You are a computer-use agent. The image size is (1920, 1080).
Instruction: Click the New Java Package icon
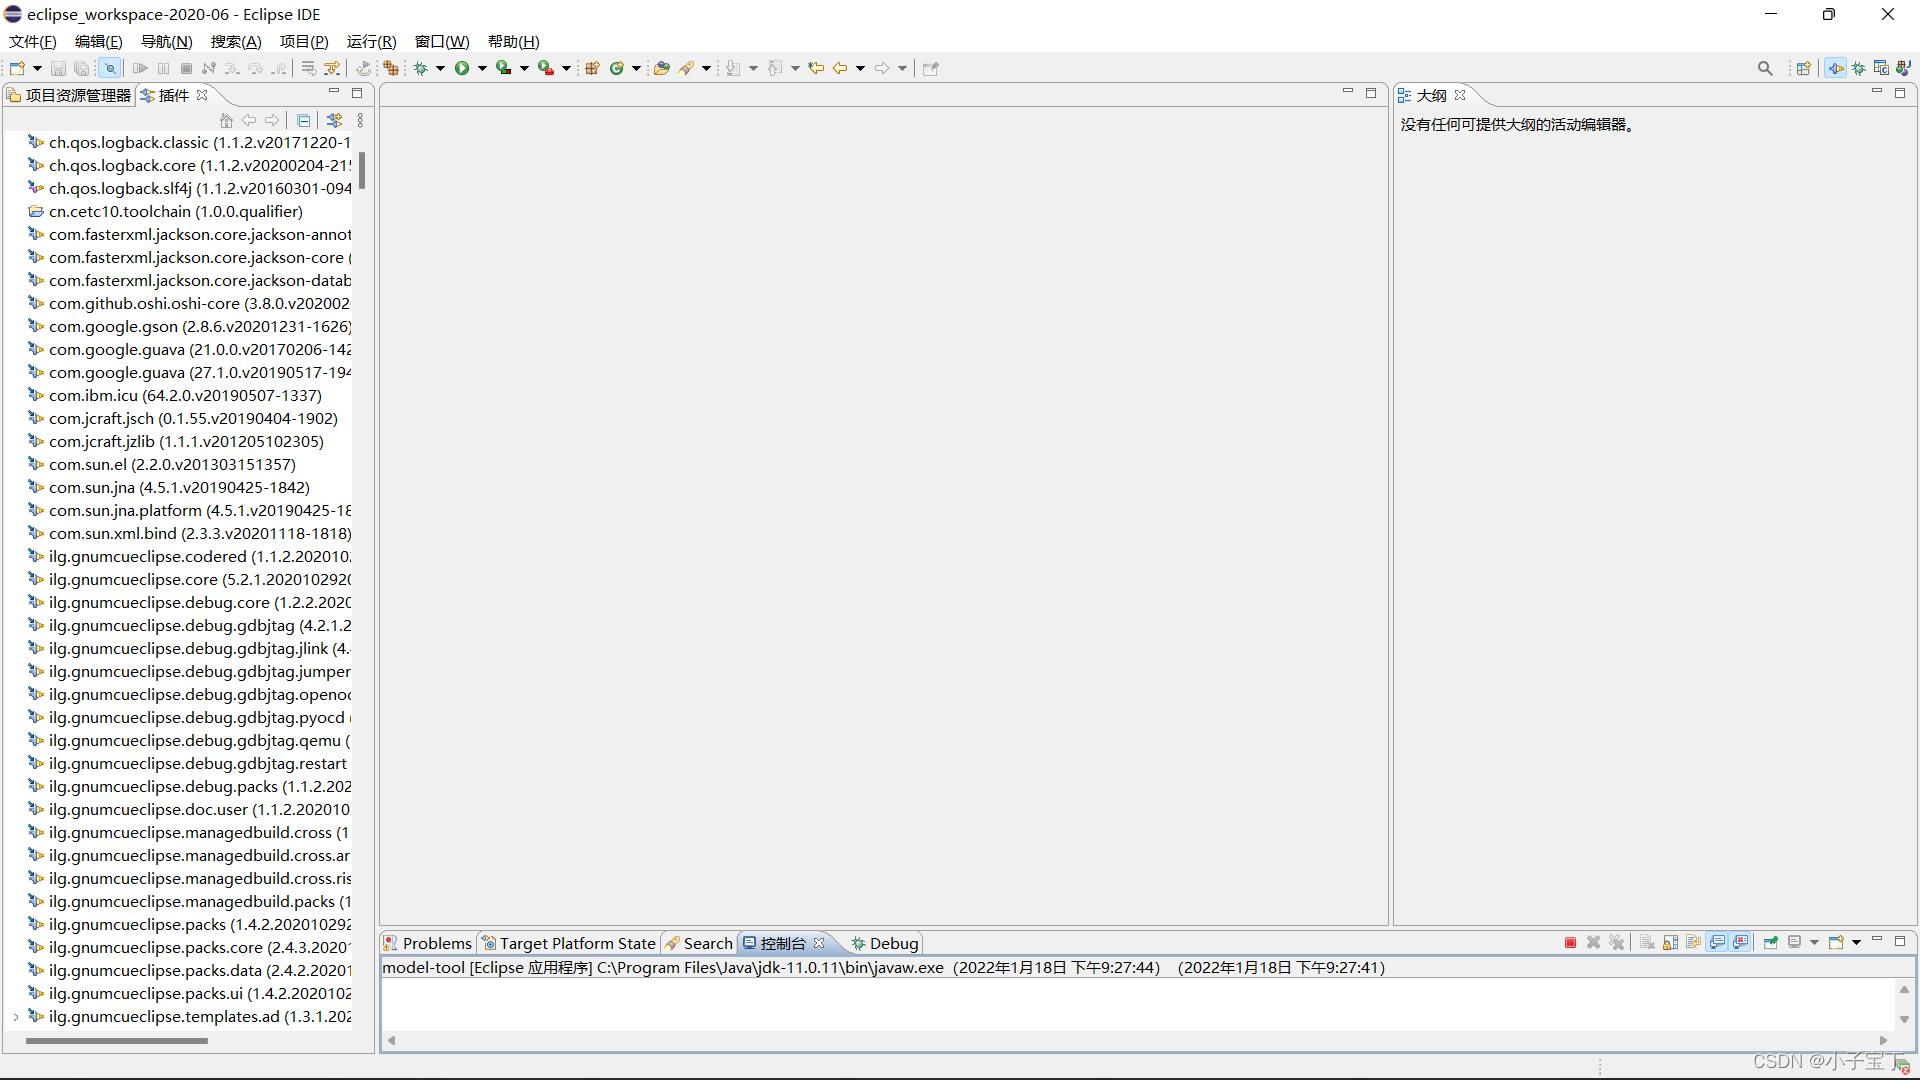tap(592, 68)
